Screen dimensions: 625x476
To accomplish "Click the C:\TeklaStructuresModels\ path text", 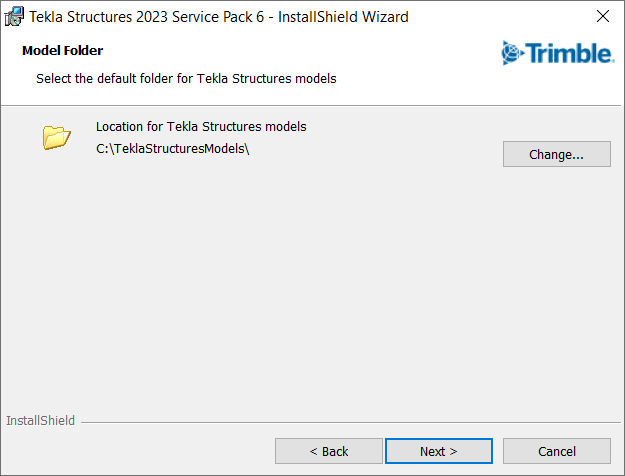I will pyautogui.click(x=172, y=150).
